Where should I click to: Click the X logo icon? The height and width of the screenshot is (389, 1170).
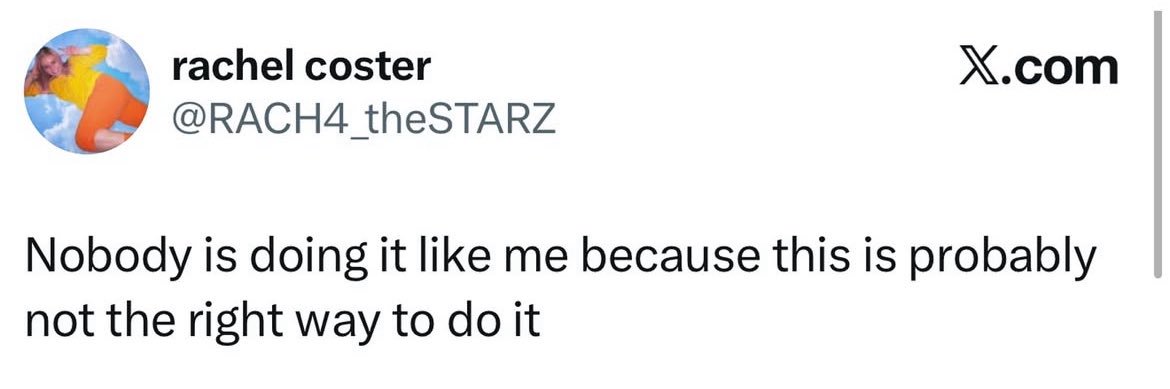click(976, 68)
